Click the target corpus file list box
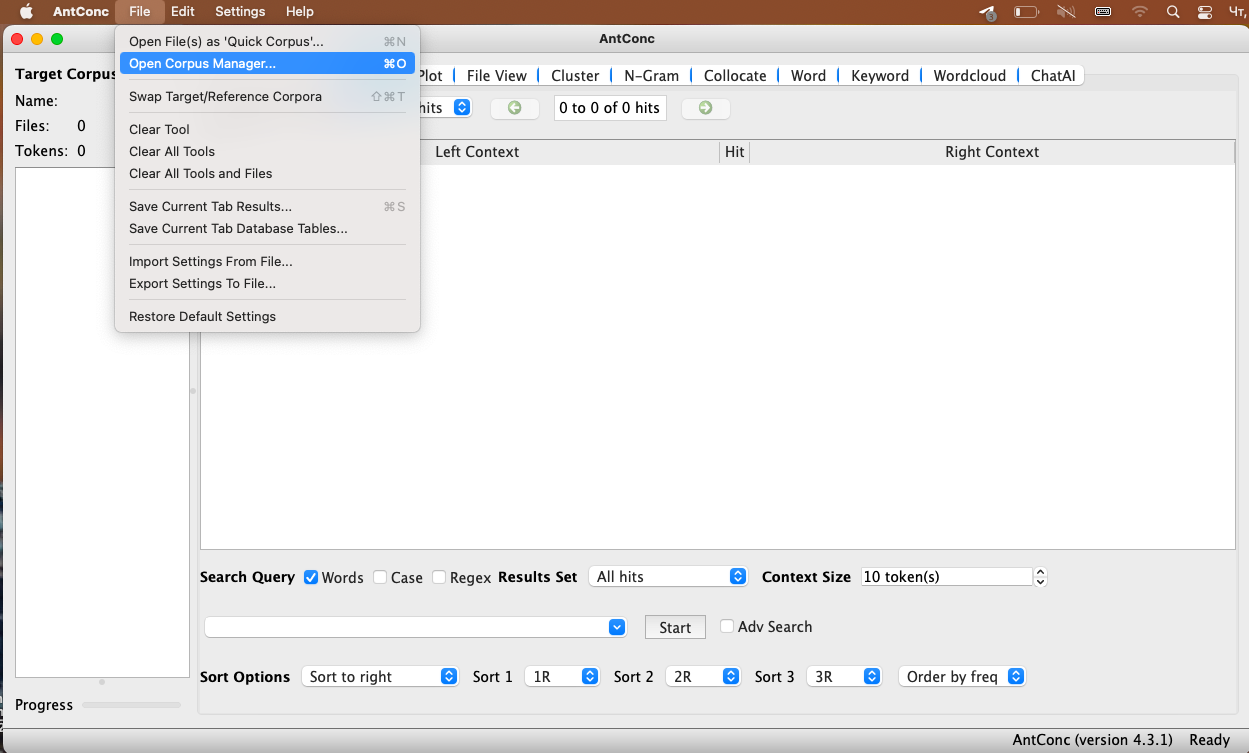 click(102, 422)
